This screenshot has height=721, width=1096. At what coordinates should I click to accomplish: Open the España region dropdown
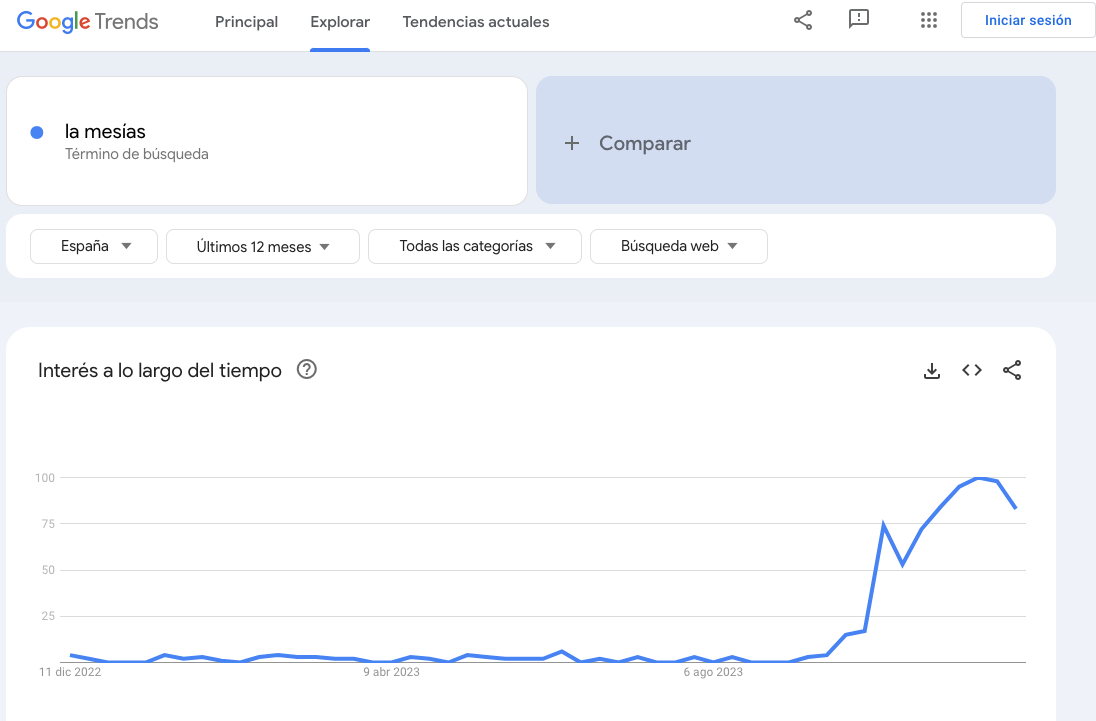click(x=93, y=246)
